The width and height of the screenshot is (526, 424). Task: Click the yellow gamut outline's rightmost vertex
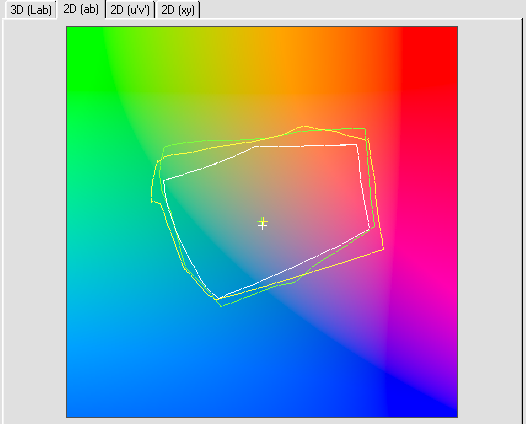pyautogui.click(x=383, y=249)
